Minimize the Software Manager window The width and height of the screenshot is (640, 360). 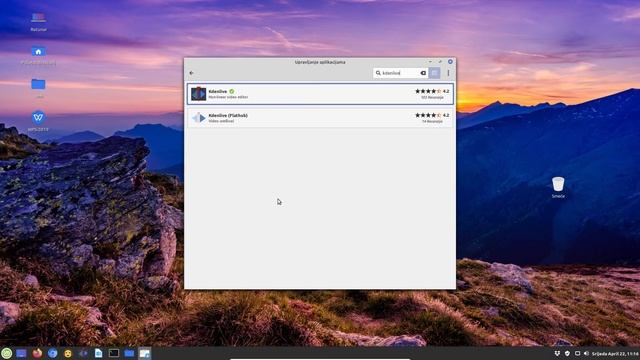[430, 62]
